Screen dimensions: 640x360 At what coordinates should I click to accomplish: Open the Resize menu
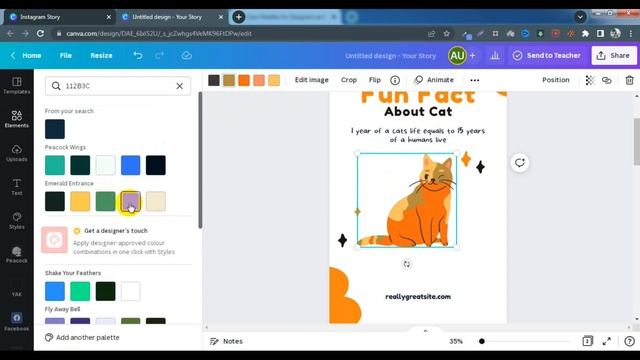(x=101, y=56)
